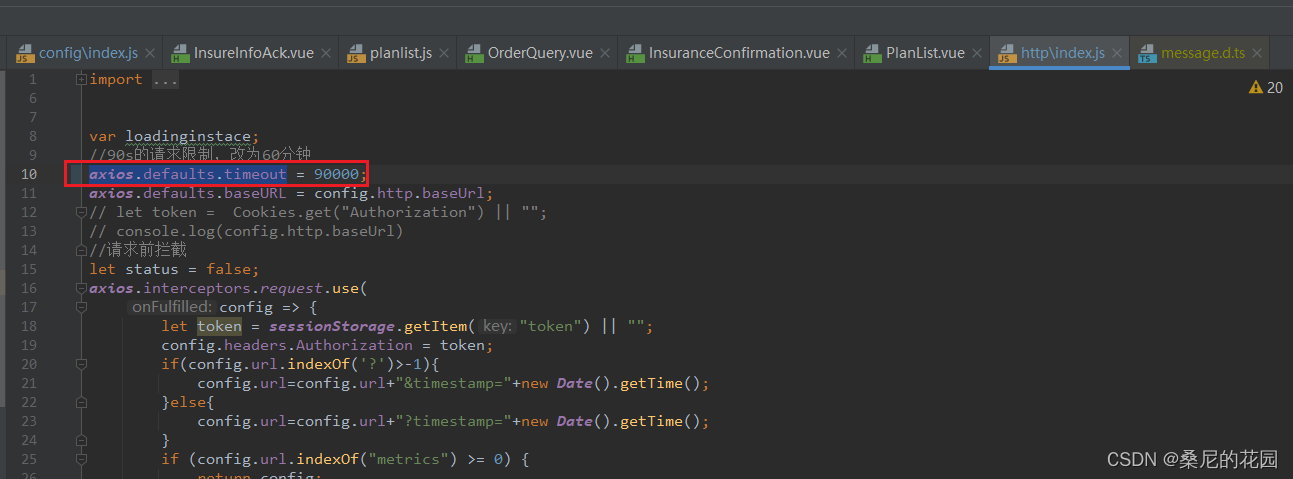Click line number 16 in the gutter
The height and width of the screenshot is (479, 1293).
(28, 288)
